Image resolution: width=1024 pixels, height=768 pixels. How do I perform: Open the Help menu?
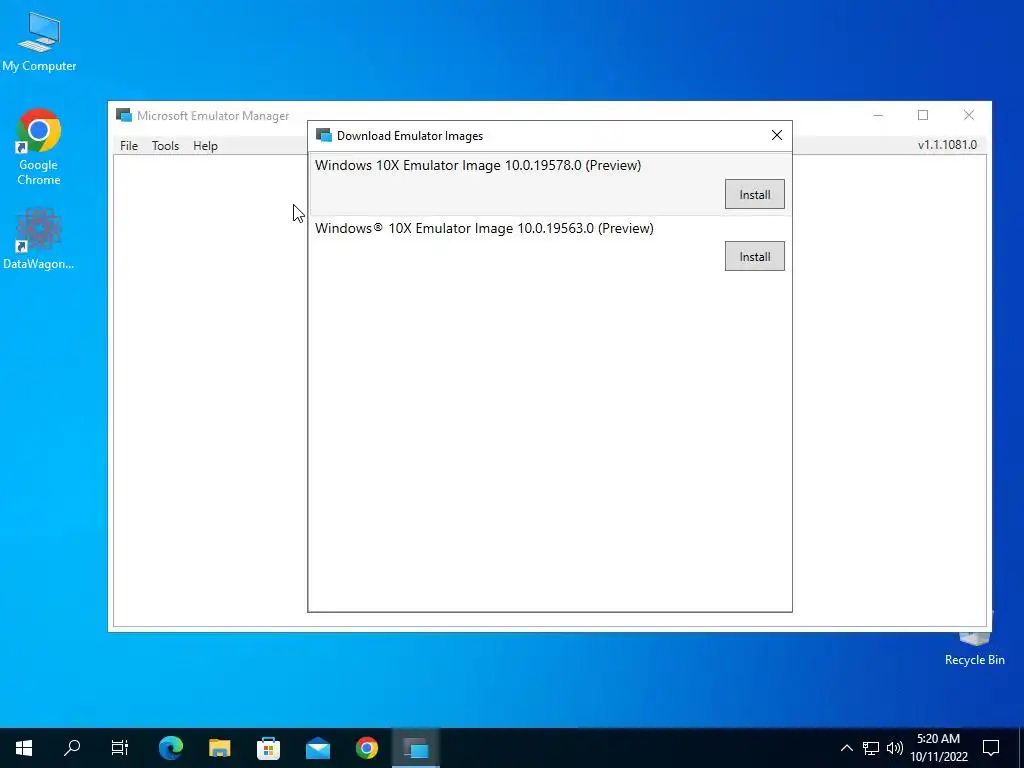(x=205, y=146)
